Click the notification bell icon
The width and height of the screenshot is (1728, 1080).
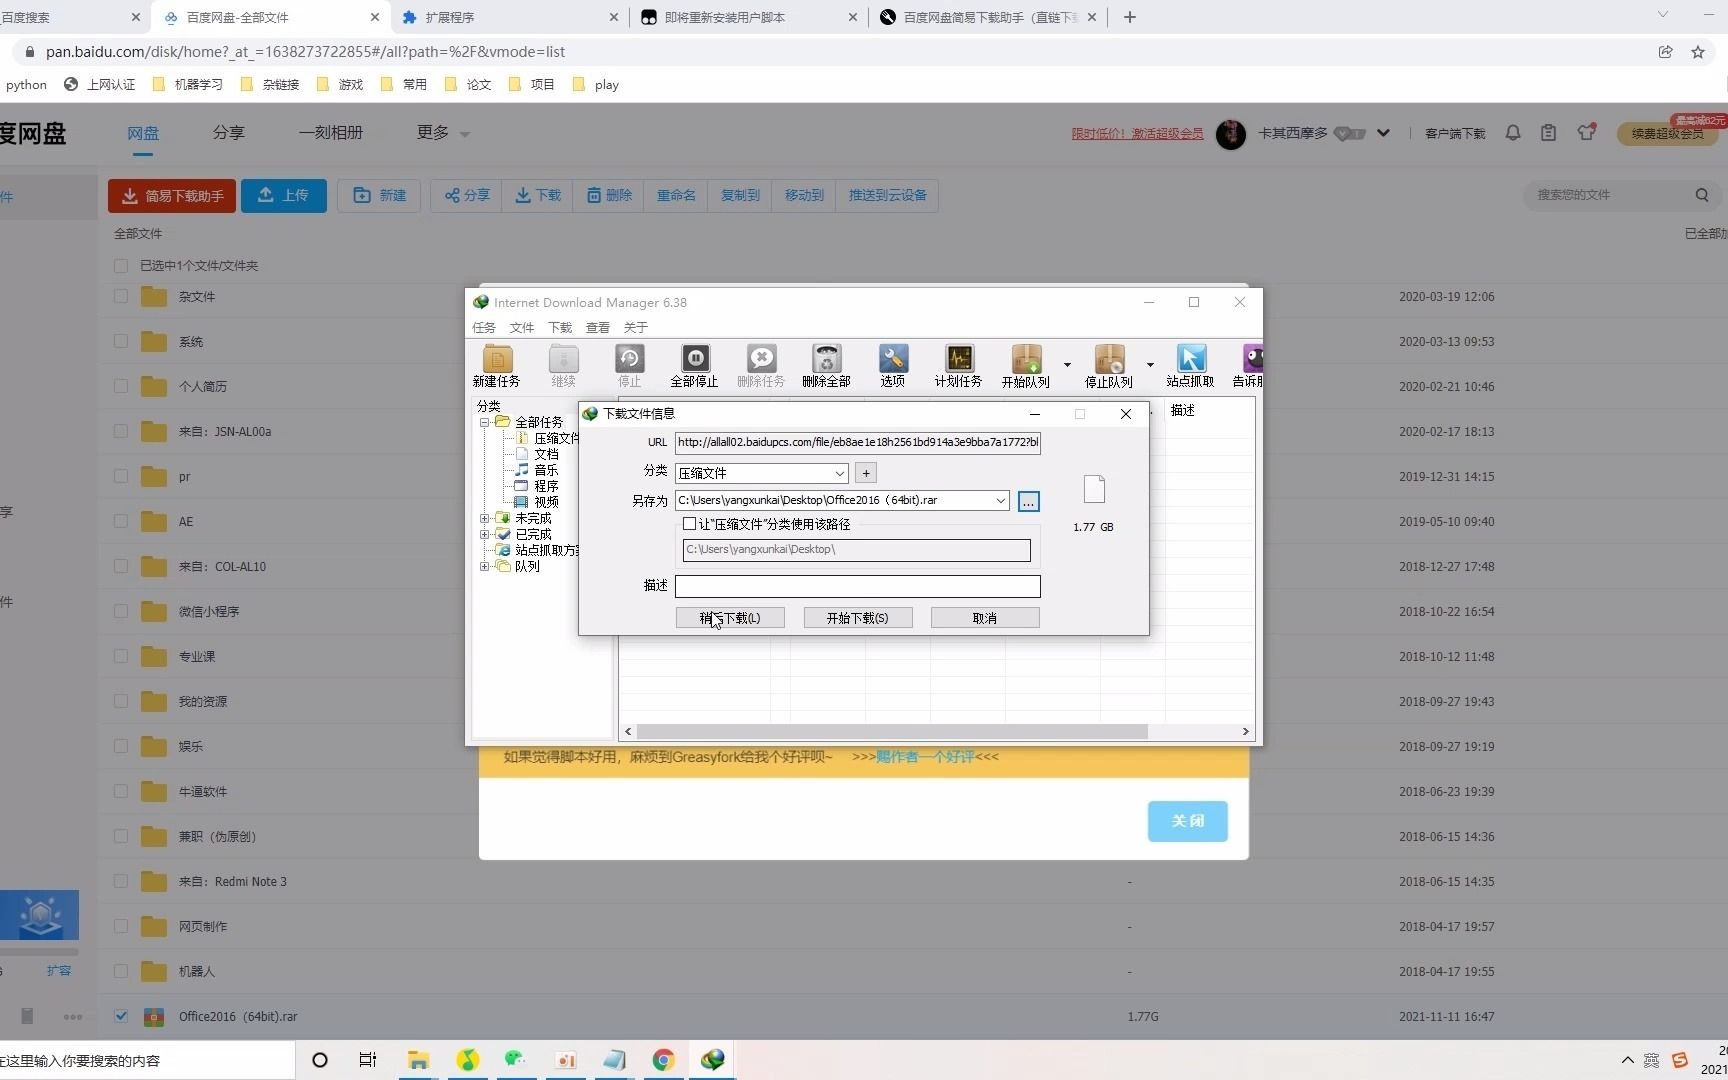(1513, 133)
